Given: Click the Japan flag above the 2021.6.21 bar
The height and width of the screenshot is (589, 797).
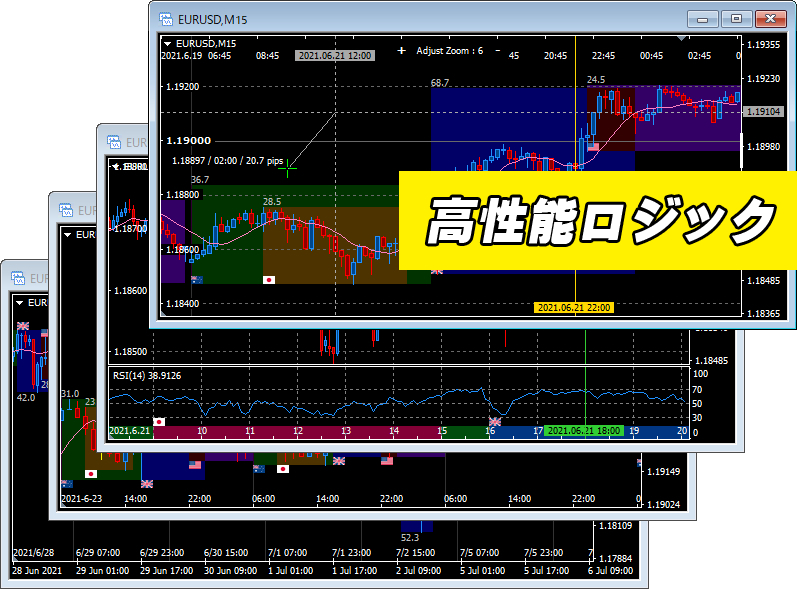Looking at the screenshot, I should 159,422.
